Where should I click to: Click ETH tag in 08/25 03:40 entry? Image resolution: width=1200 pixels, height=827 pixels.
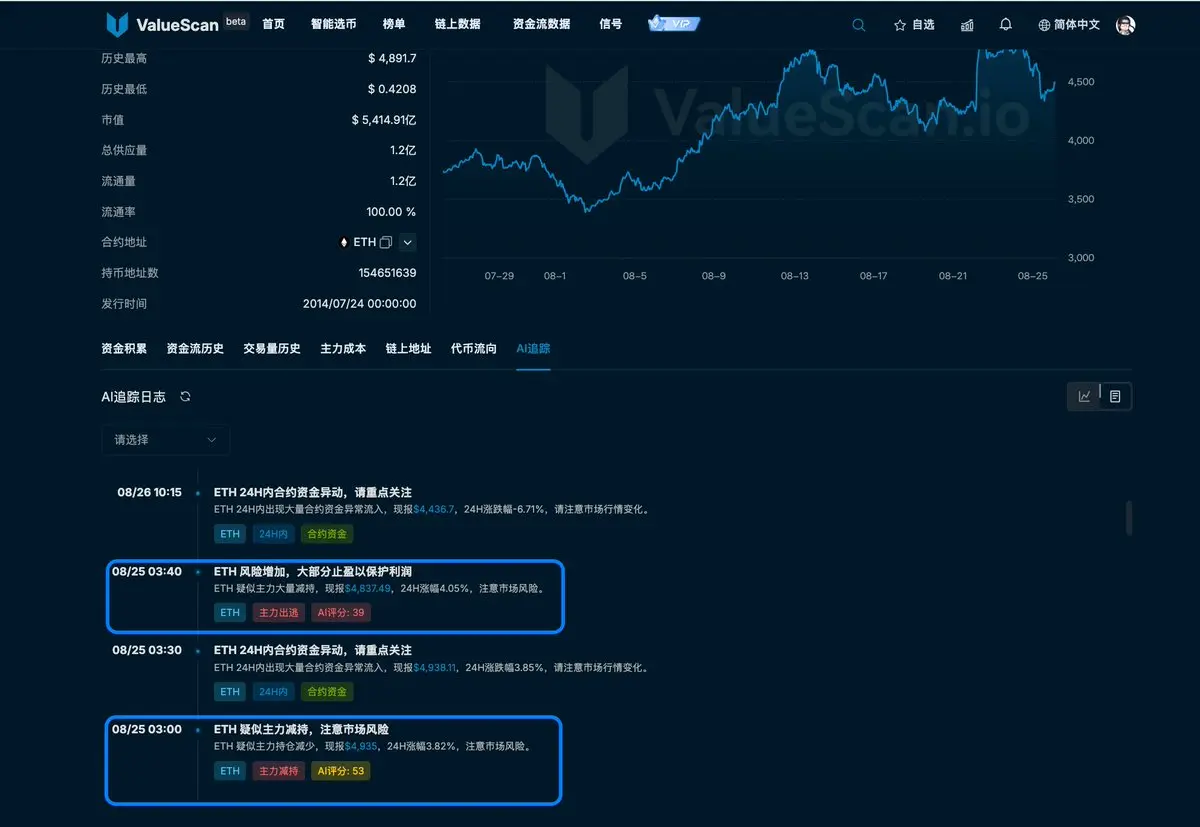[x=230, y=613]
